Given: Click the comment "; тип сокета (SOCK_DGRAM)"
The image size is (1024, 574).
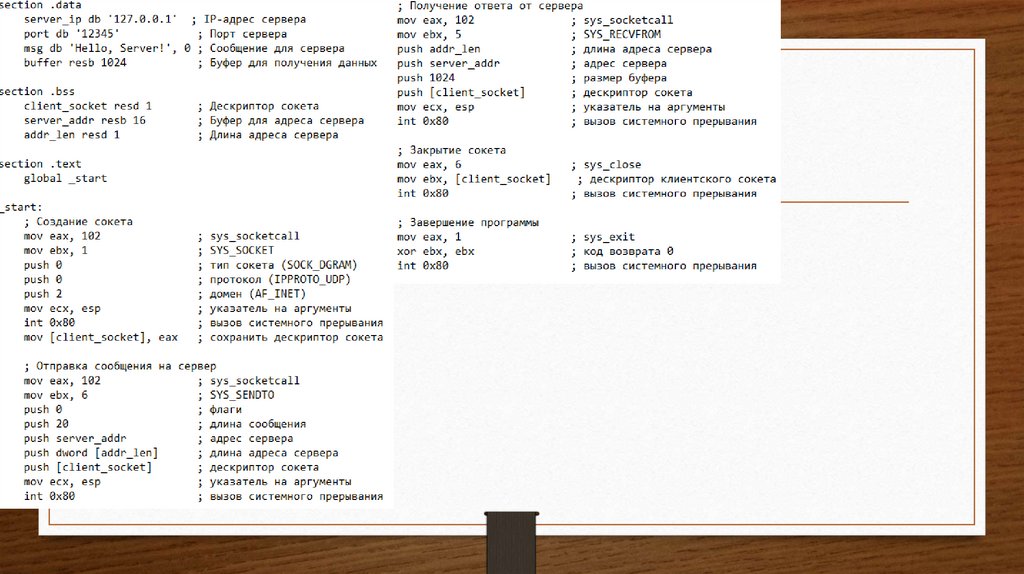Looking at the screenshot, I should [278, 265].
